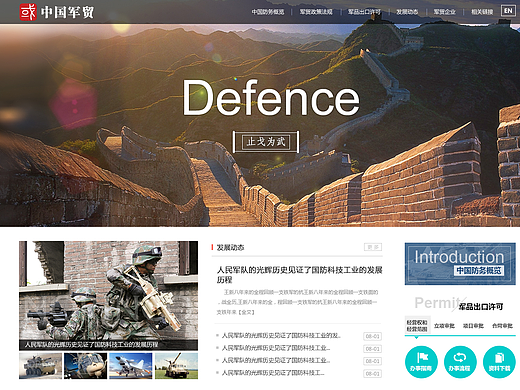Open the news row ending 科技工...
Screen dimensions: 520x390
[273, 373]
